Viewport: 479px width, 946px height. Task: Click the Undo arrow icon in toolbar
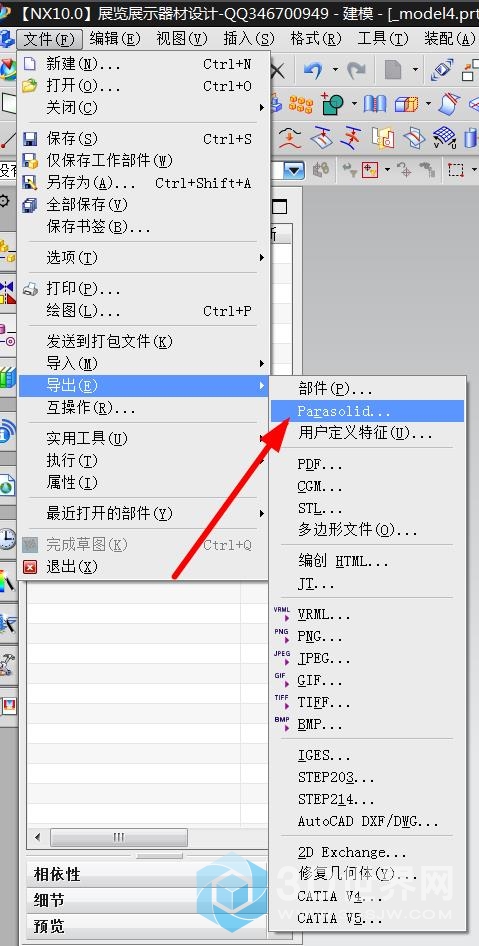[312, 71]
